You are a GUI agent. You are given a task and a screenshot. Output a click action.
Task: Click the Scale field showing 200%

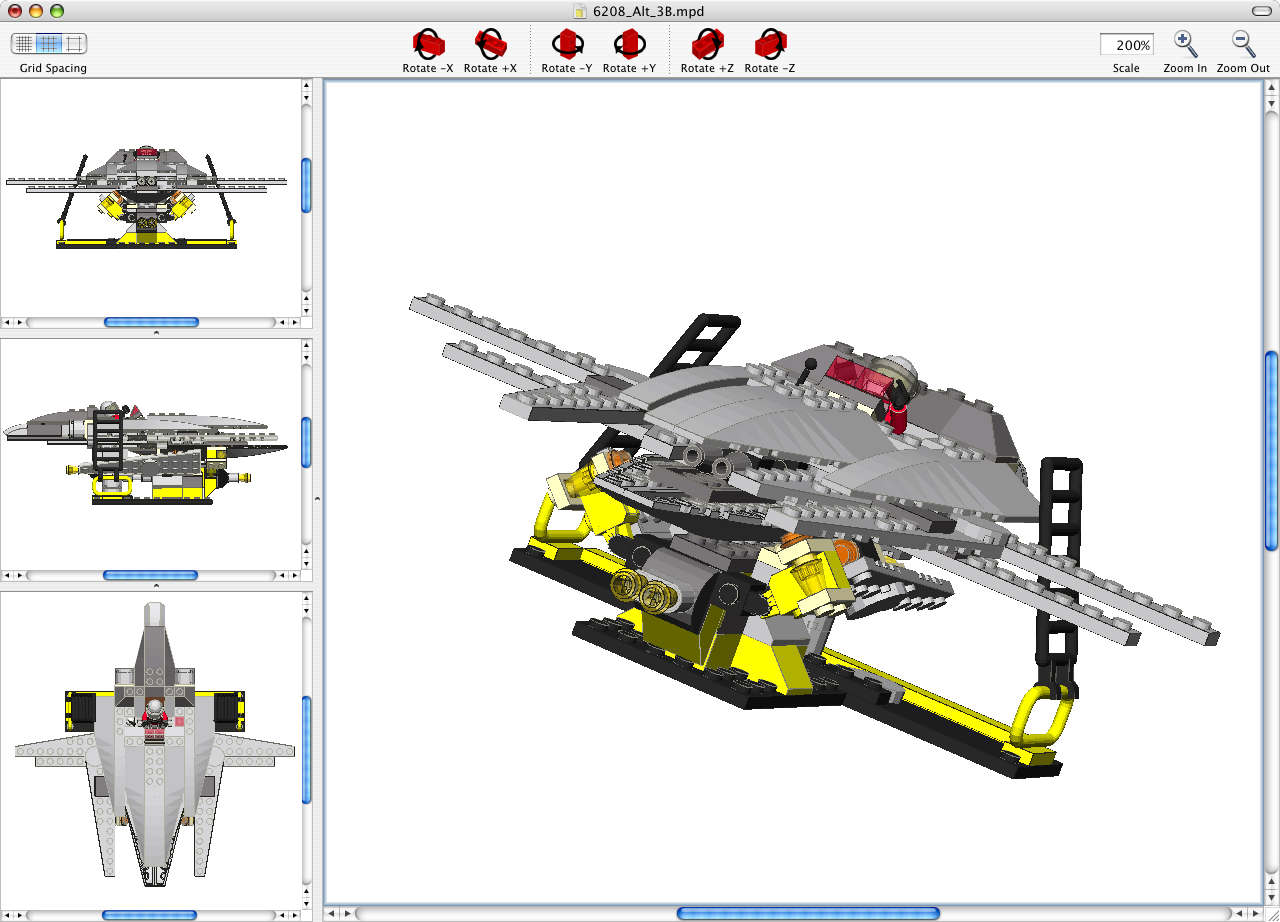tap(1126, 45)
